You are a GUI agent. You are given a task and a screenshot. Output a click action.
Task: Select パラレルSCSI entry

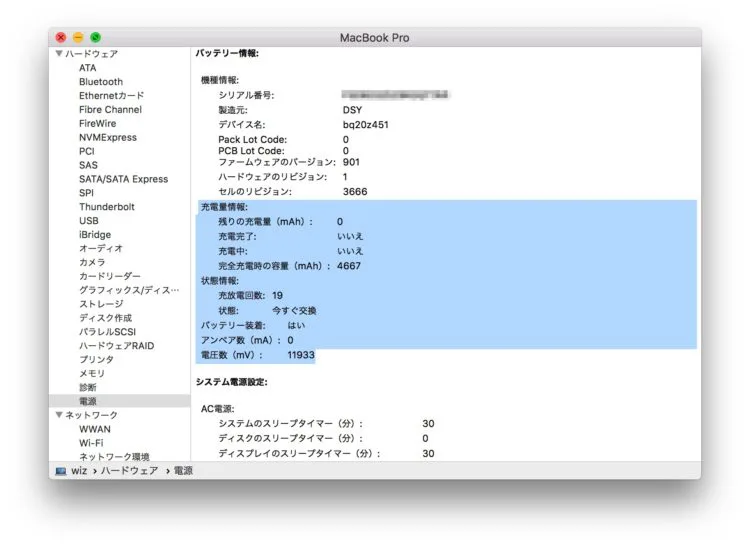point(108,331)
